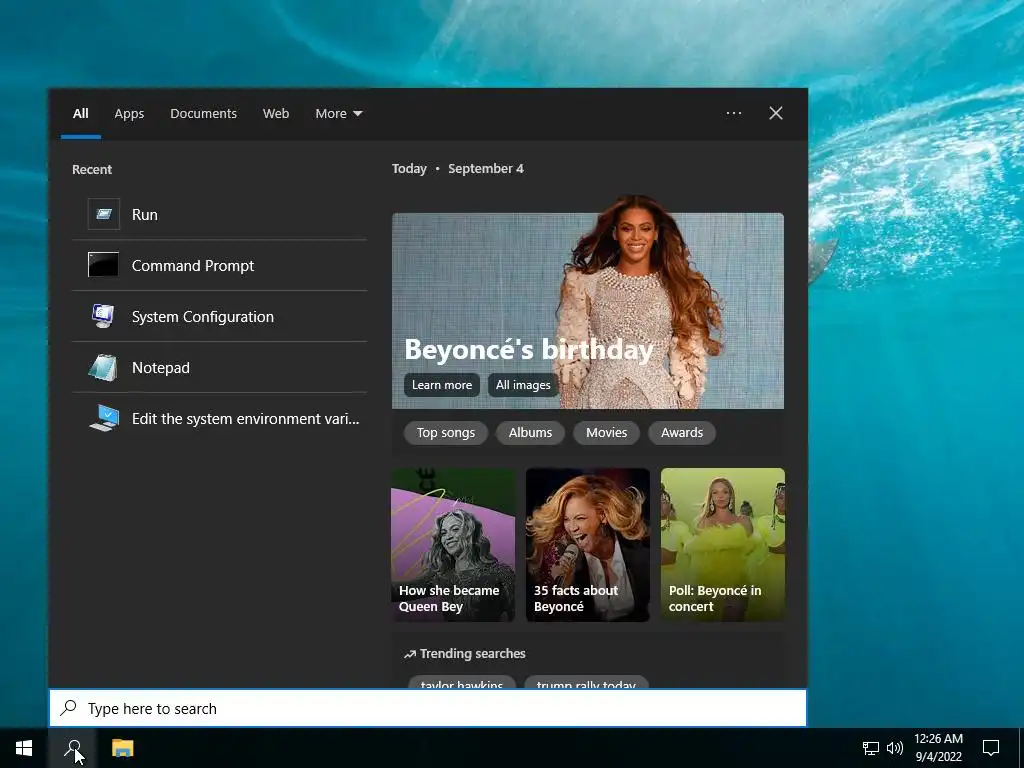Click the System Configuration text label
This screenshot has height=768, width=1024.
pyautogui.click(x=202, y=316)
